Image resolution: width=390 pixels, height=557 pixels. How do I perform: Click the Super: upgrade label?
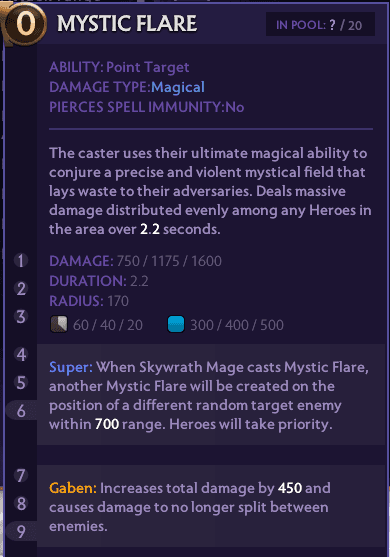point(71,367)
